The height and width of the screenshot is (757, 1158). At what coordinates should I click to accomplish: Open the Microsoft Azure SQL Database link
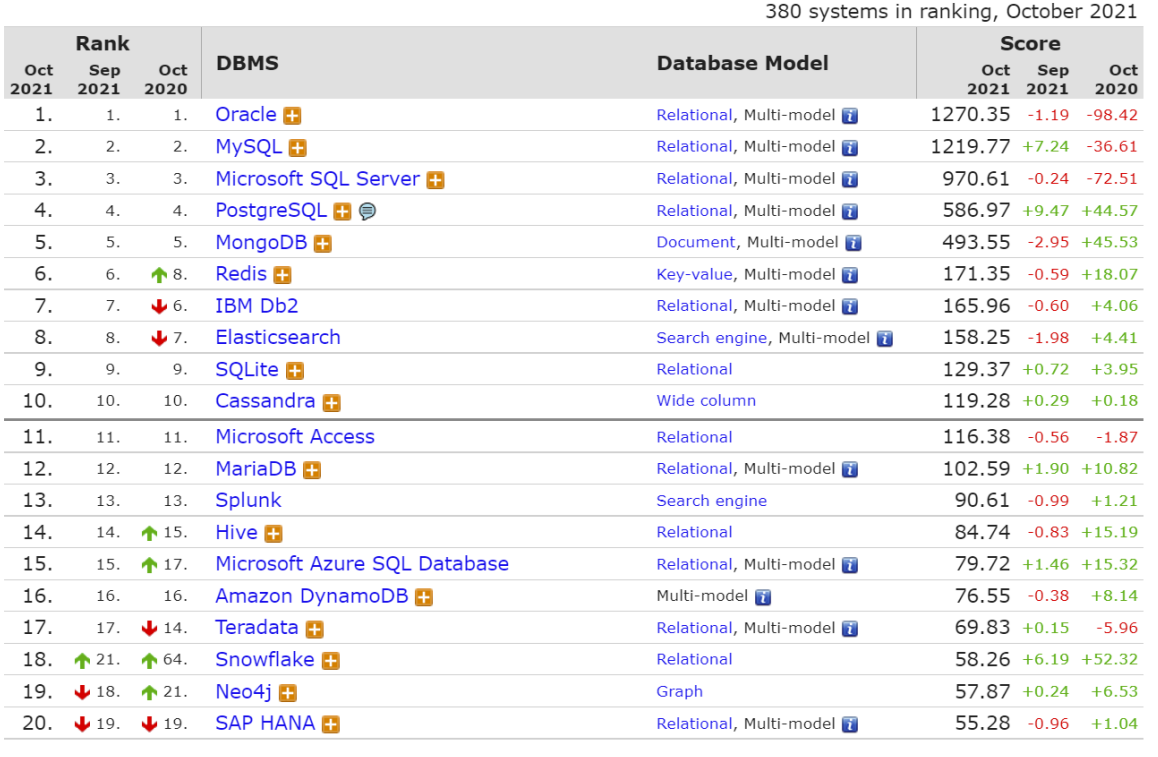click(362, 564)
